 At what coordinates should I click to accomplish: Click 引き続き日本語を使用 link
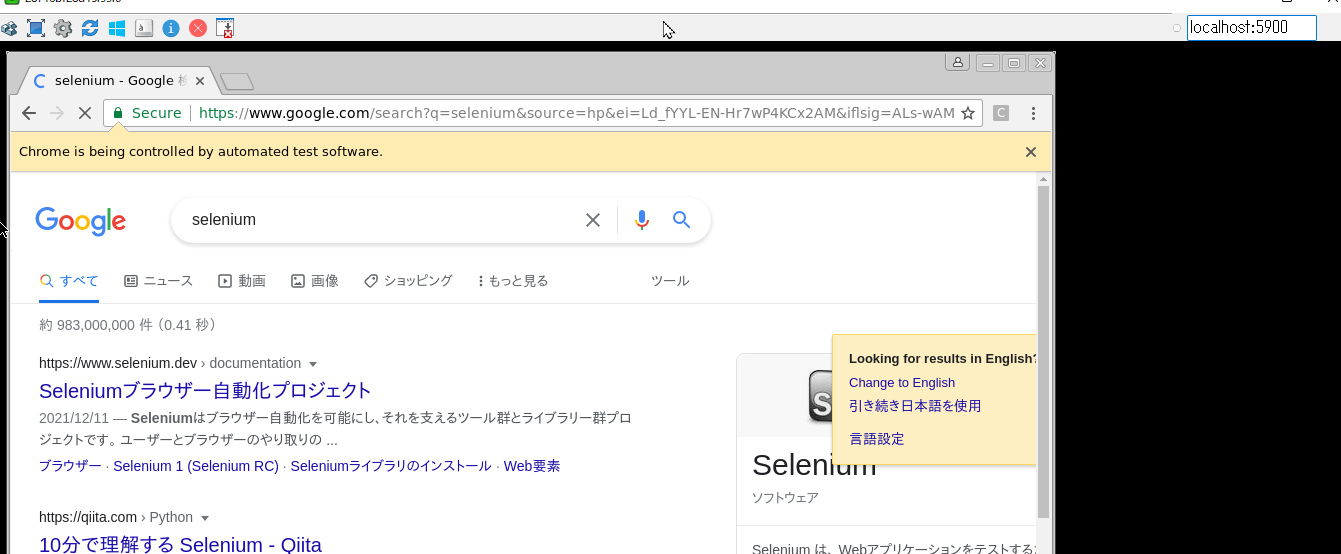click(915, 406)
